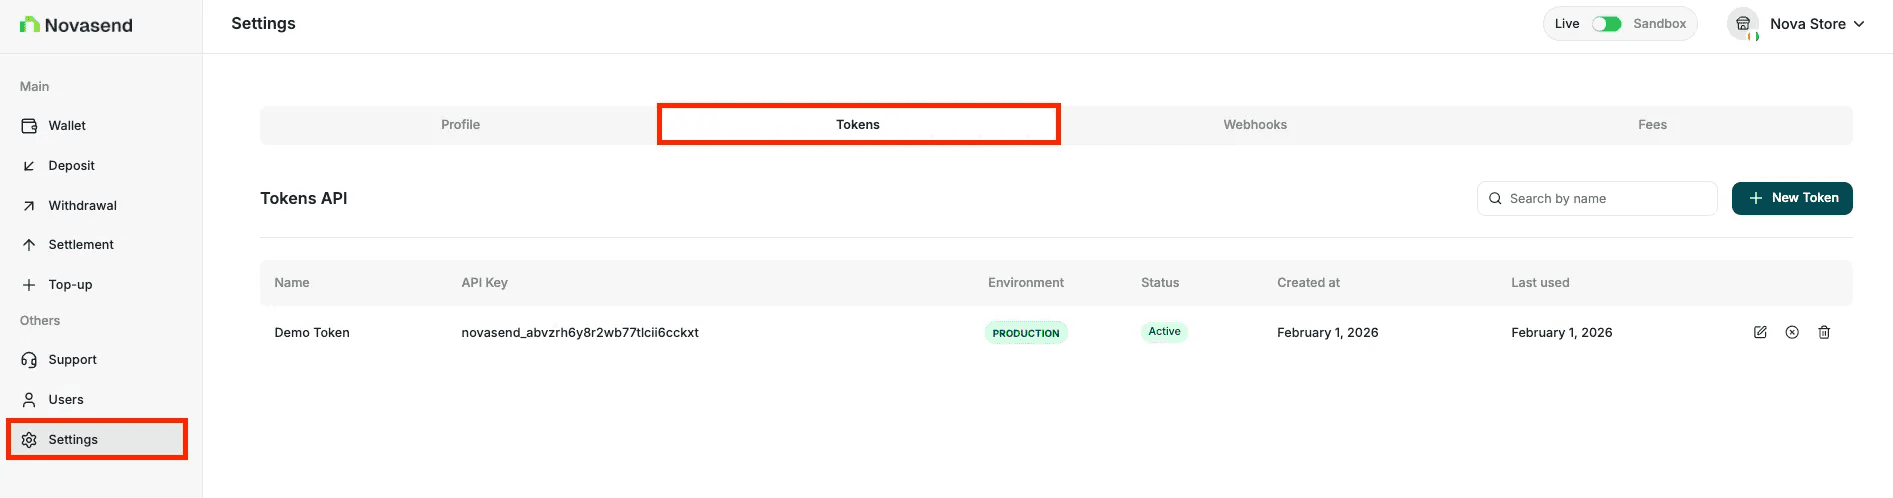Click the Novasend logo icon

coord(30,25)
